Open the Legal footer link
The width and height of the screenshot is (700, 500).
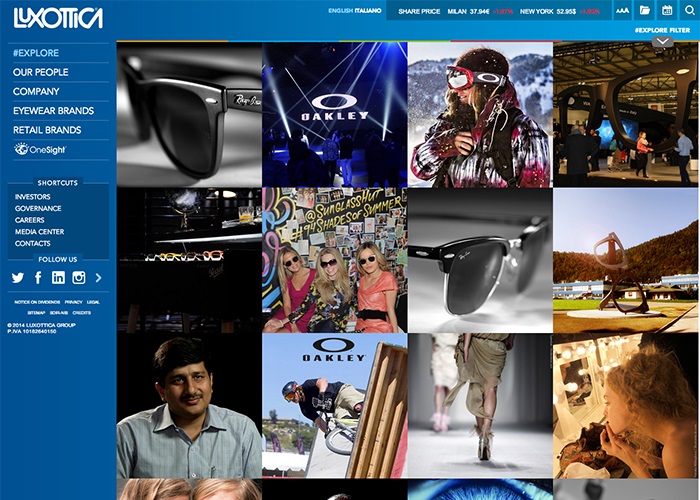(x=93, y=302)
